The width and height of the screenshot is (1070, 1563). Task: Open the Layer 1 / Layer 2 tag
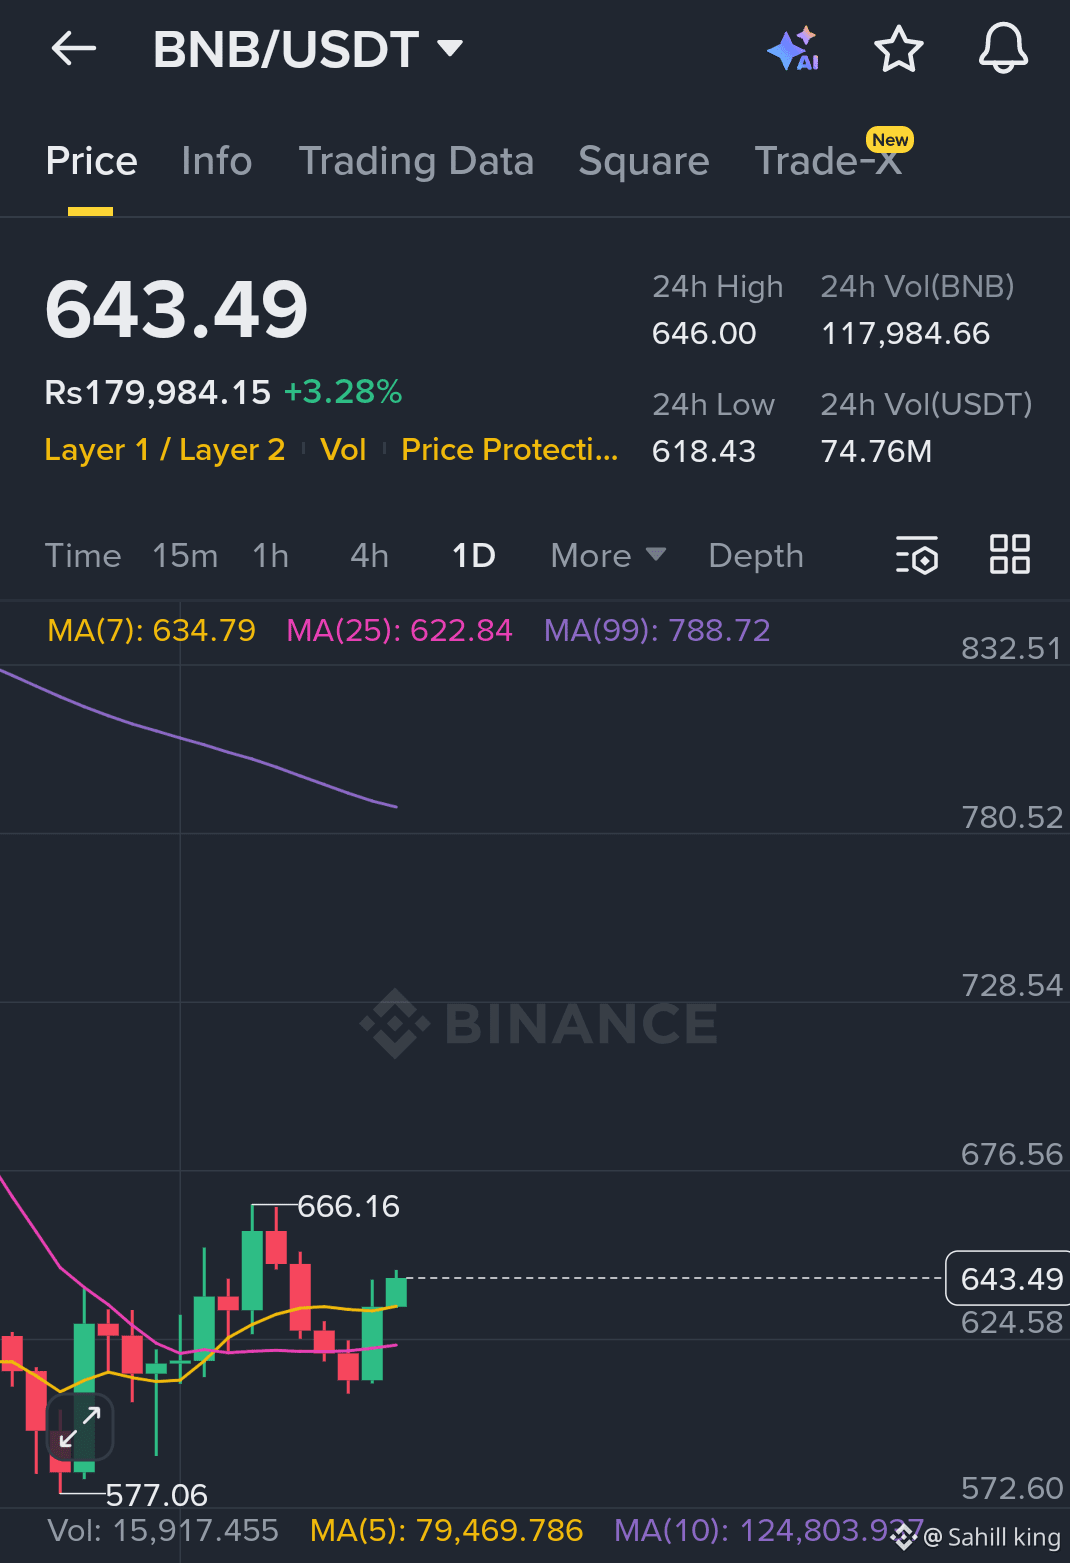tap(165, 450)
